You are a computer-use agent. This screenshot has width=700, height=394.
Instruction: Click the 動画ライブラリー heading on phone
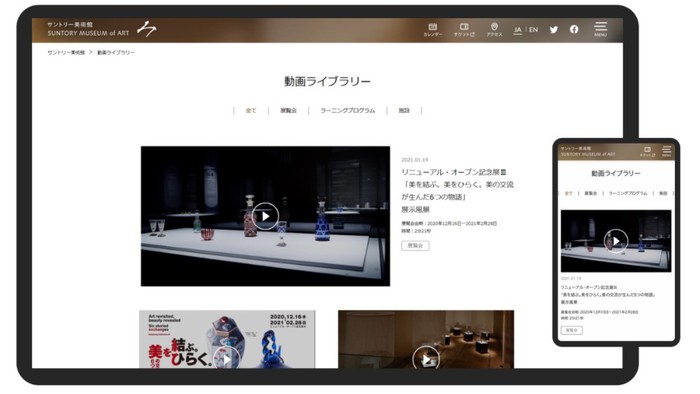click(x=616, y=173)
